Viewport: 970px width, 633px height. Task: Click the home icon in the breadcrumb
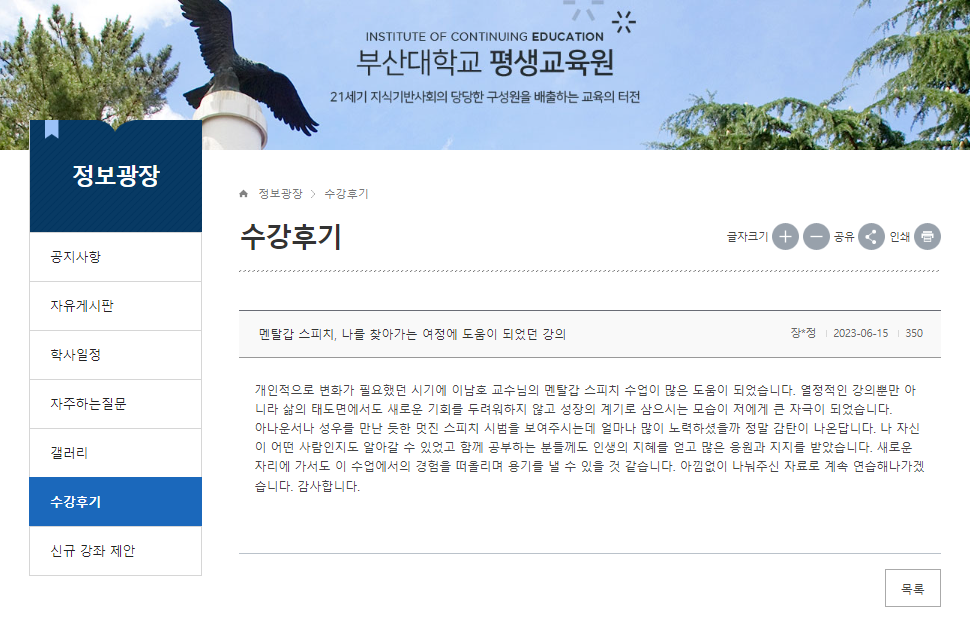point(244,193)
